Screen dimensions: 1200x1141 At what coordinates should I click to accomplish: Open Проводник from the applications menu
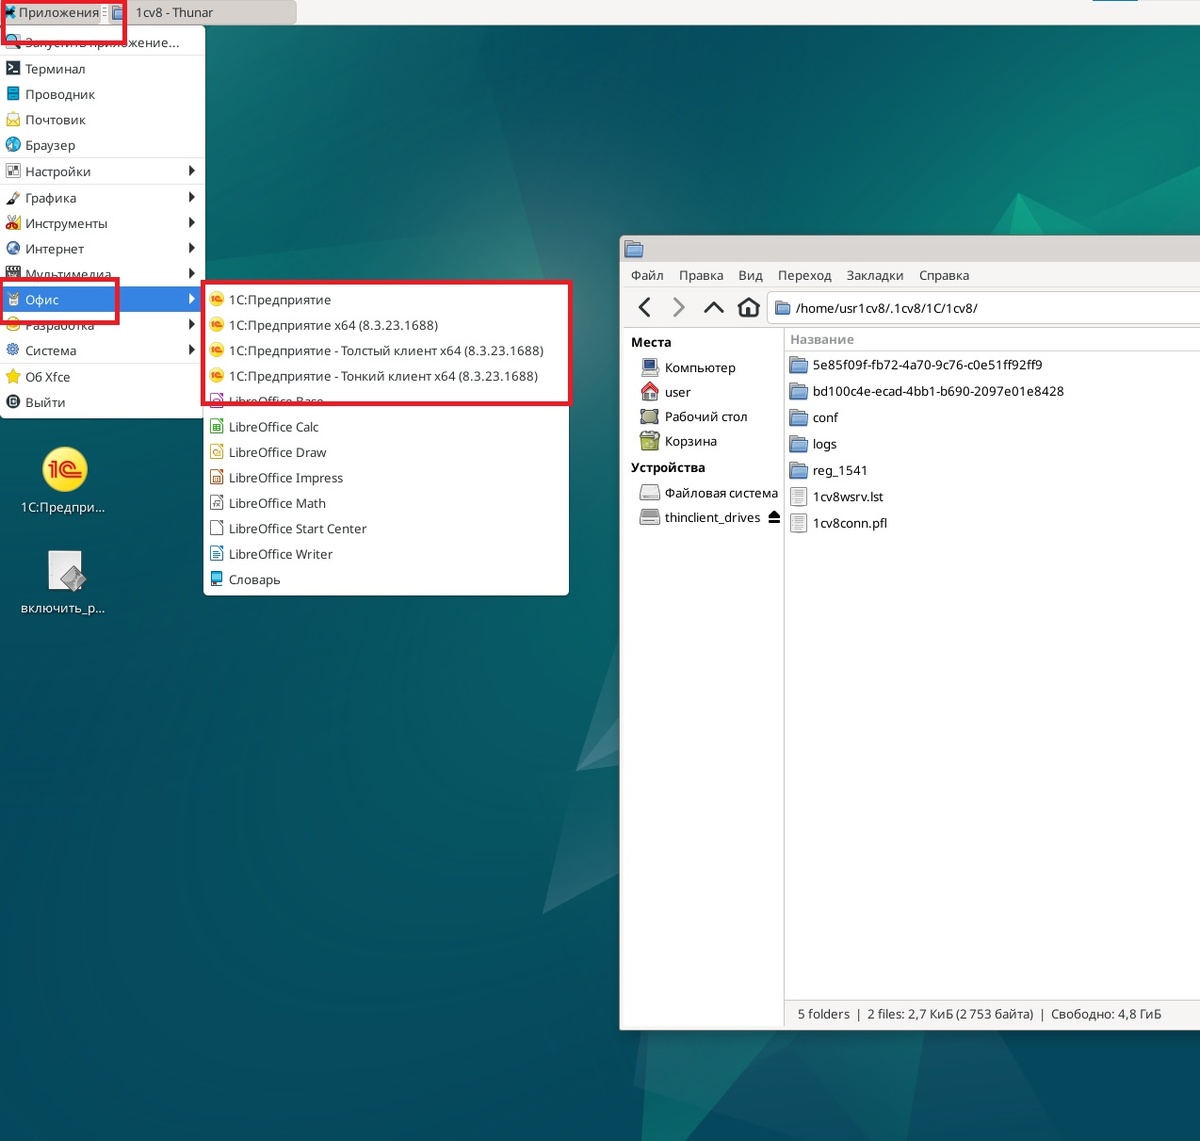pos(102,94)
